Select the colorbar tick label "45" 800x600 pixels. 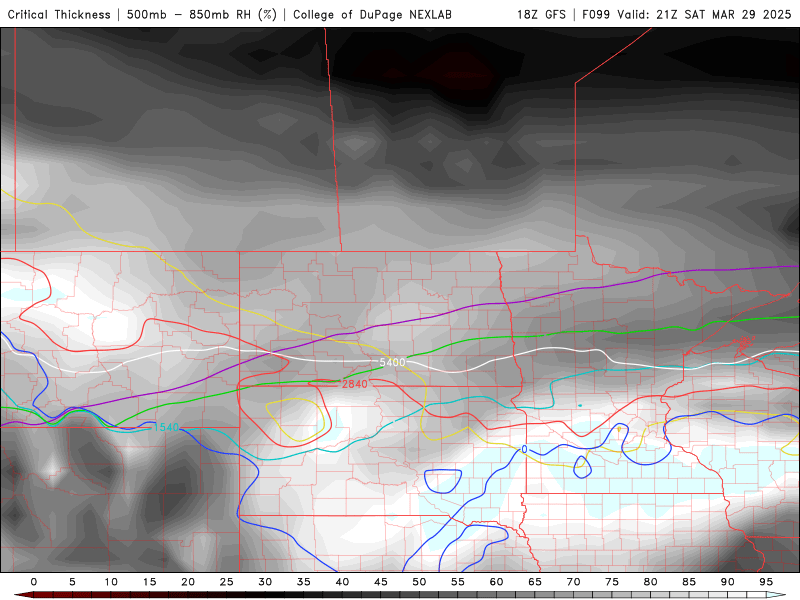pos(381,582)
